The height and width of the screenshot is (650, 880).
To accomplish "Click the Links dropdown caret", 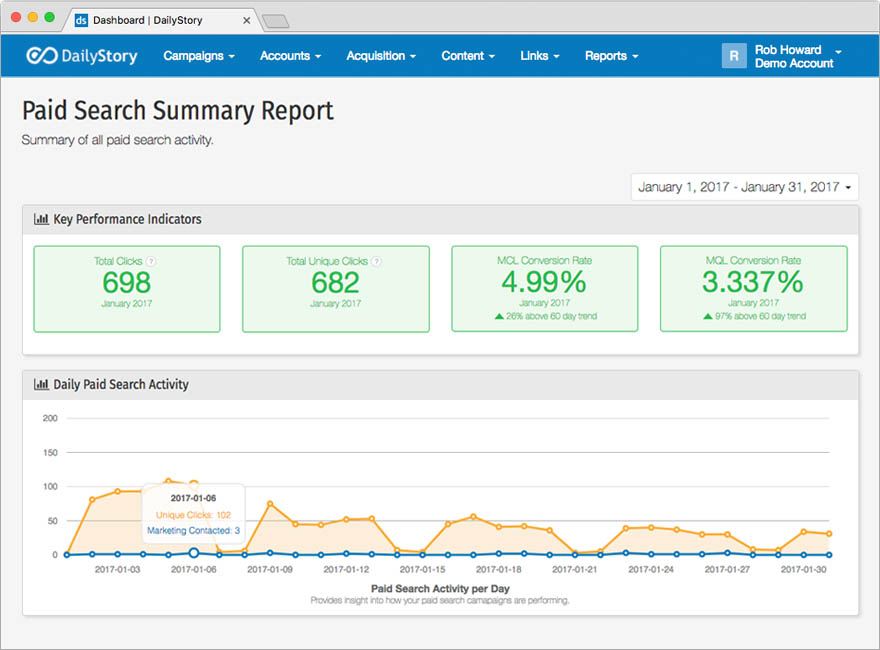I will [557, 57].
